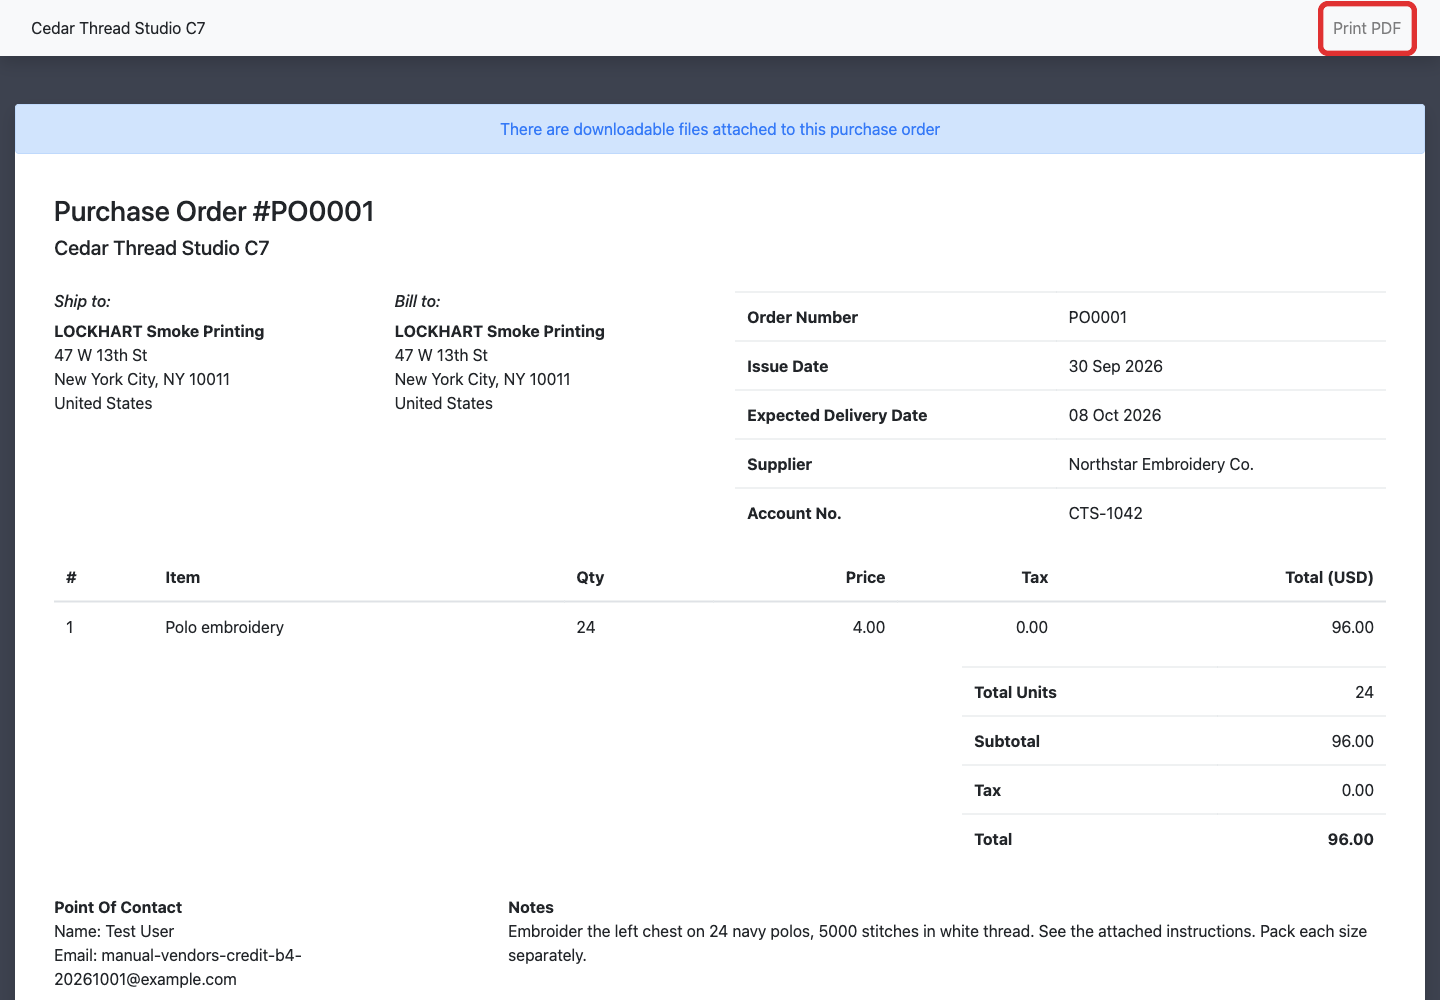Select supplier 'Northstar Embroidery Co.'
The width and height of the screenshot is (1440, 1000).
pos(1161,464)
